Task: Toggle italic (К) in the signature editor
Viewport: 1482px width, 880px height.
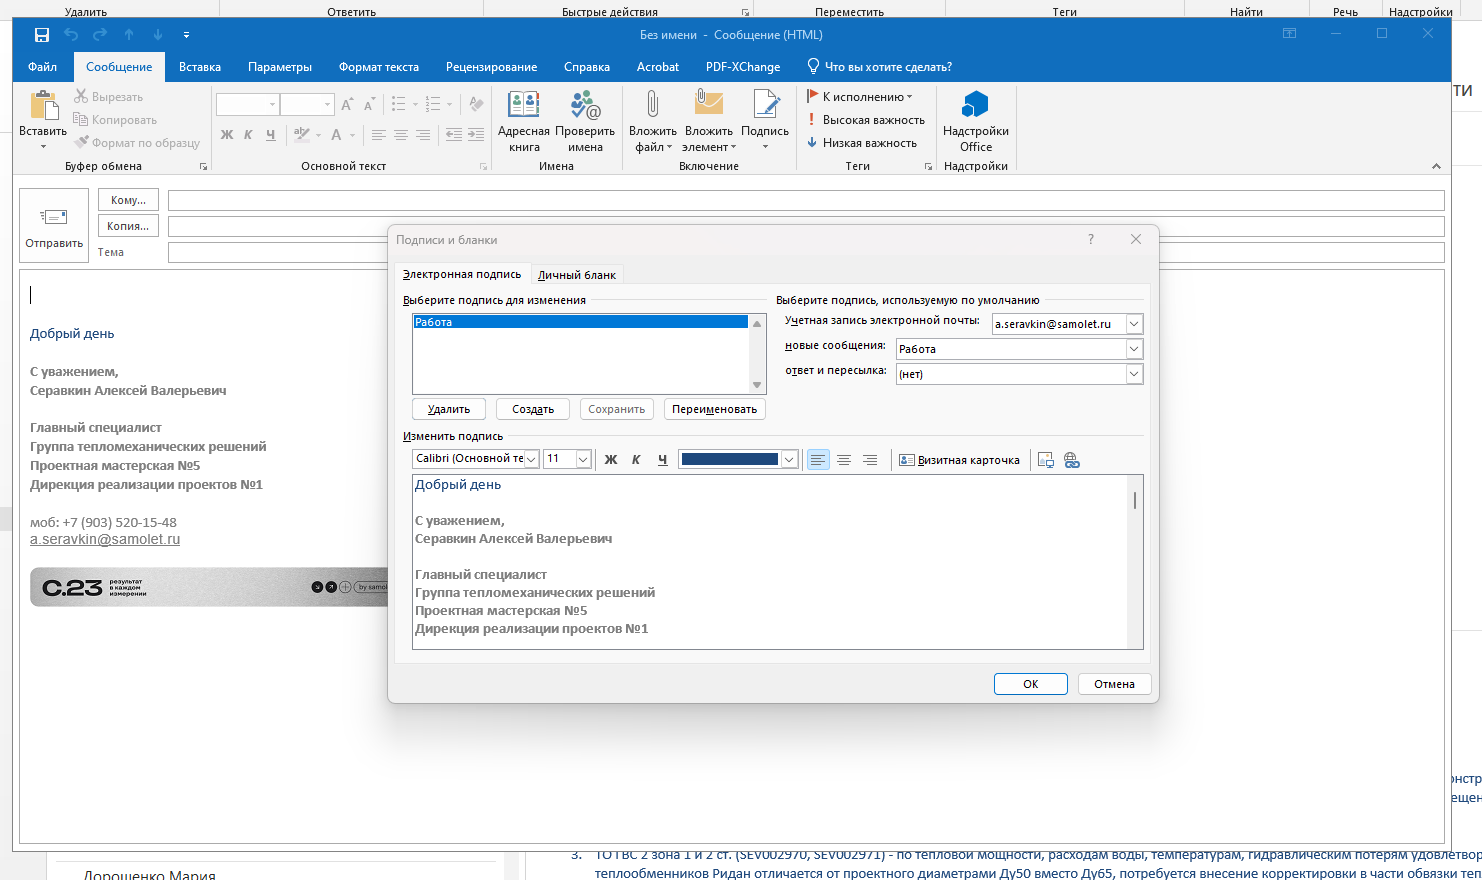Action: tap(636, 460)
